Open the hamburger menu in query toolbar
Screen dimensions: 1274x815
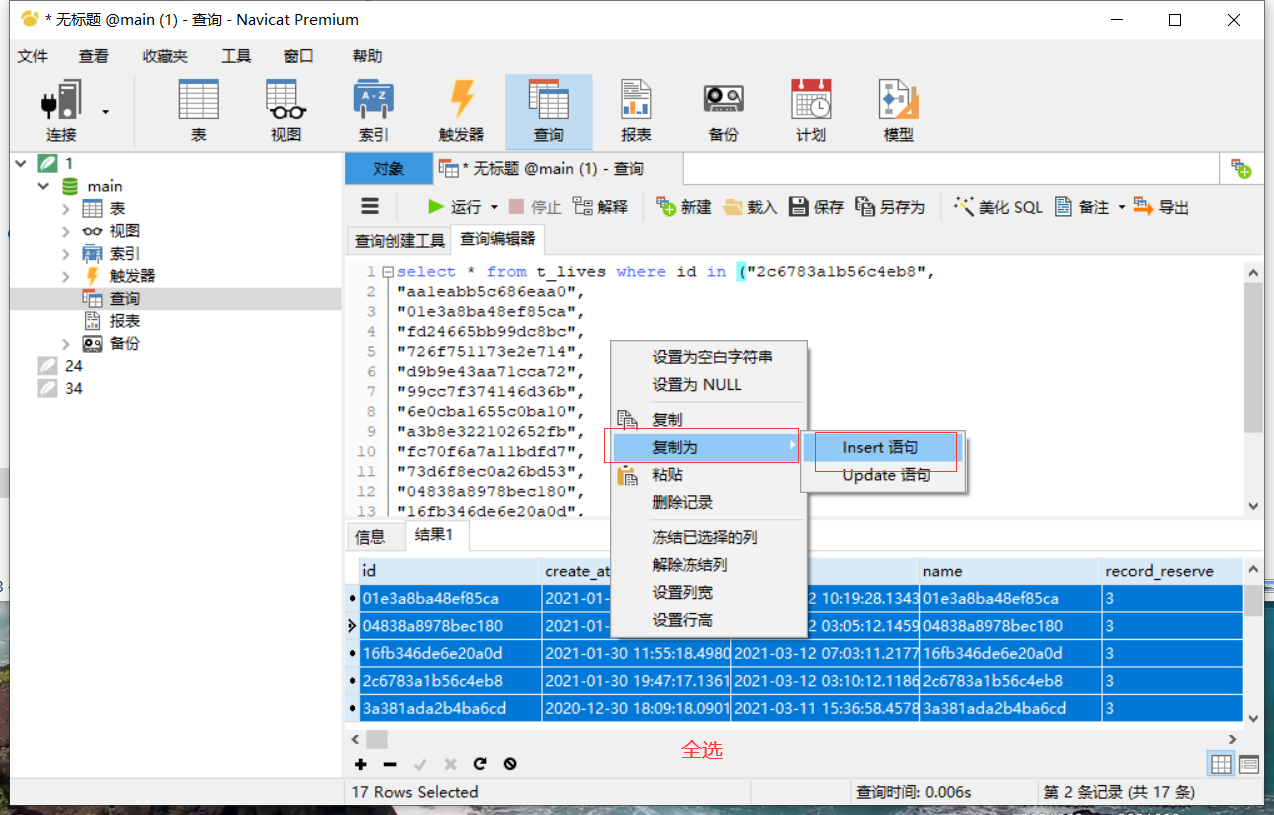pos(370,207)
